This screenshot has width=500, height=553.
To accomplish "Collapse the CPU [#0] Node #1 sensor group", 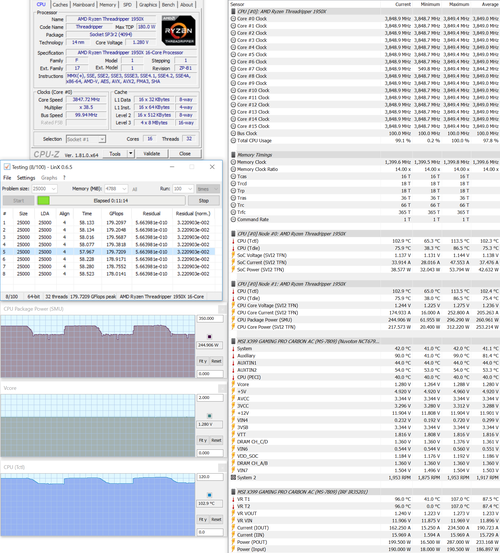I will pos(233,284).
